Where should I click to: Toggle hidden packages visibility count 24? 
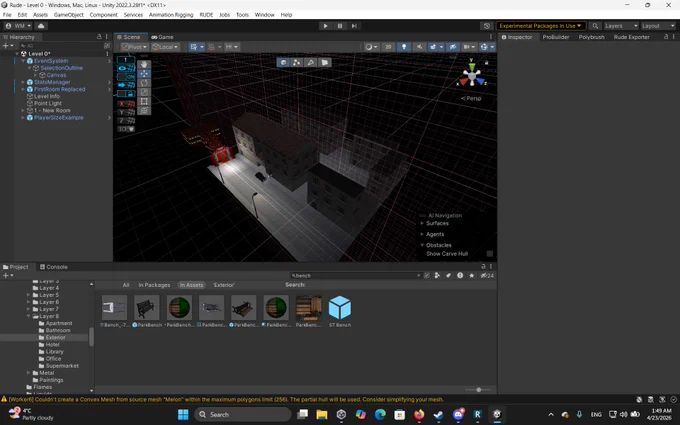(487, 275)
